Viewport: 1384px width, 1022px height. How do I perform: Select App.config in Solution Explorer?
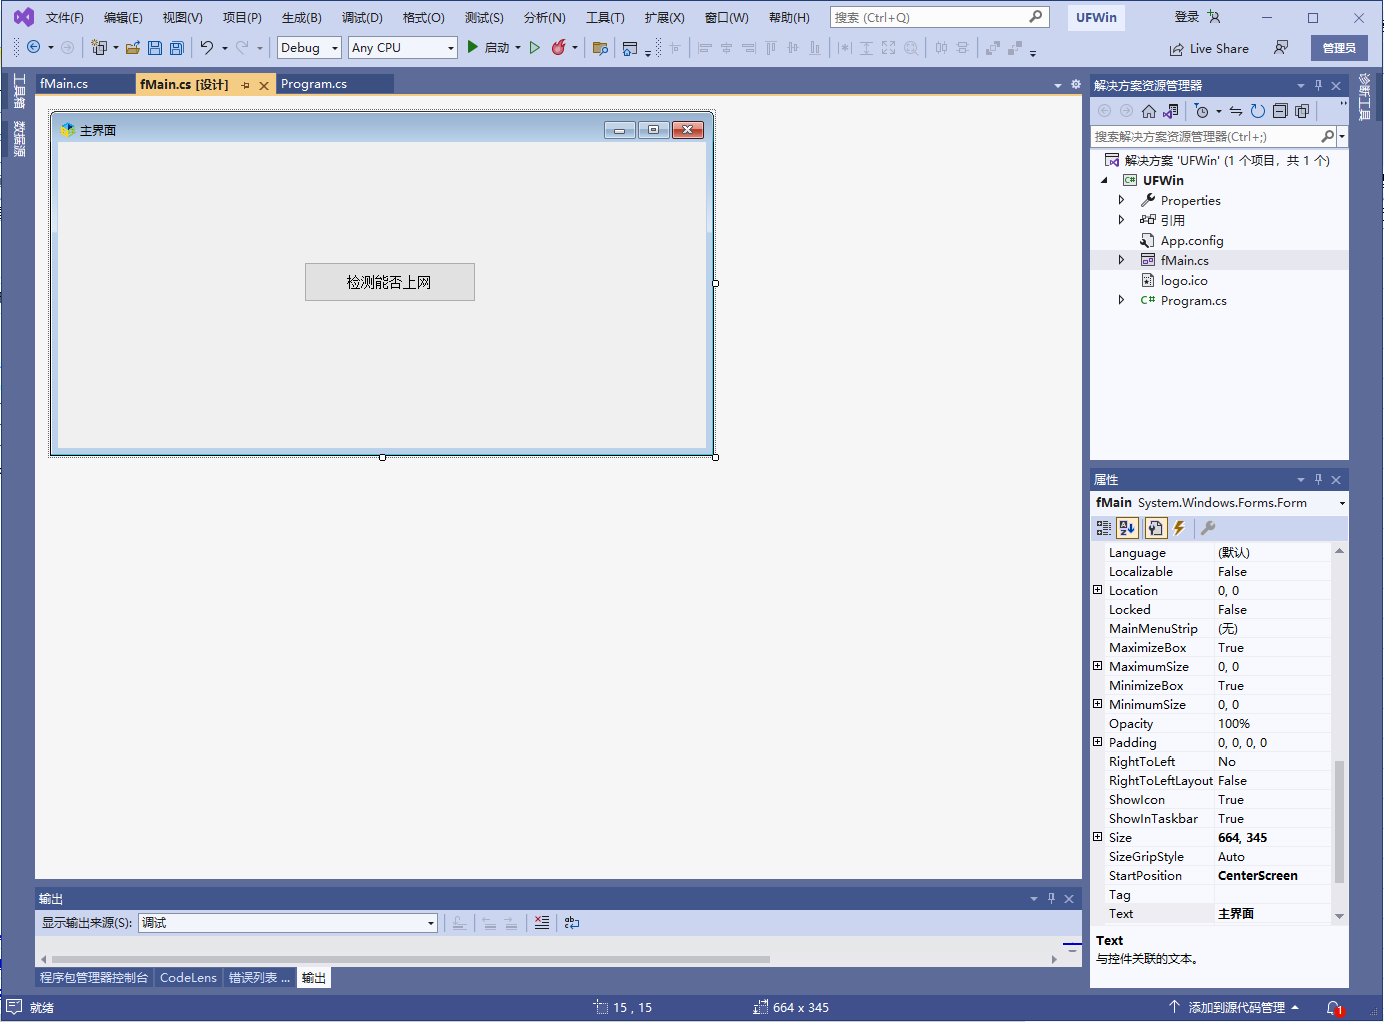(1192, 241)
